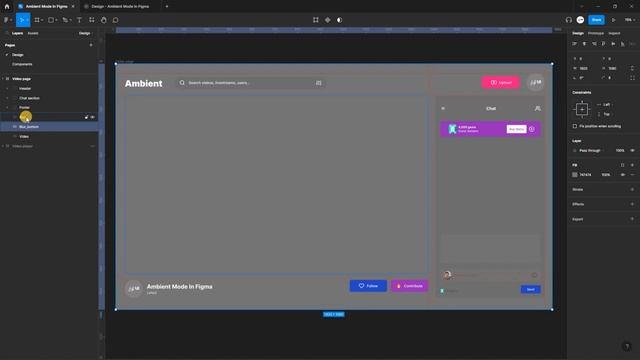Viewport: 640px width, 360px height.
Task: Switch to the Inspect tab
Action: pos(614,33)
